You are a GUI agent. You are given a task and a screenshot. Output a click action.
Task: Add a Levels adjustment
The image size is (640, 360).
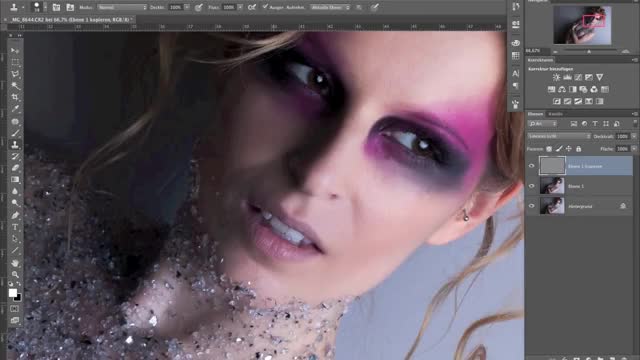[x=567, y=77]
